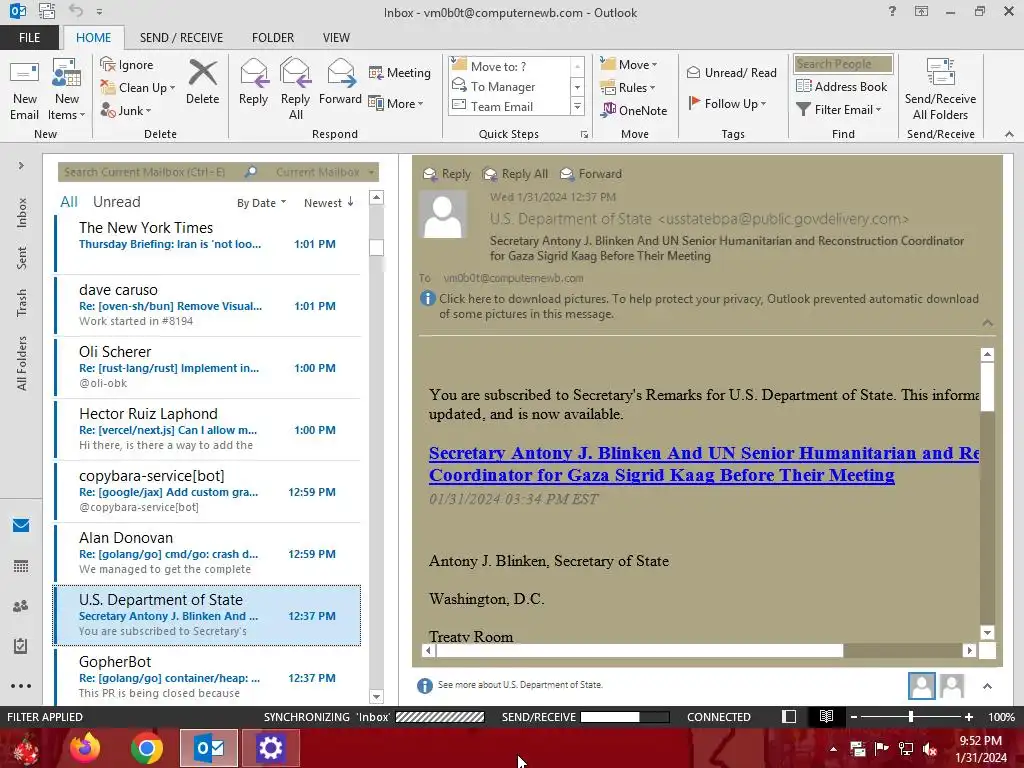Open the dave caruso email
1024x768 pixels.
coord(207,305)
